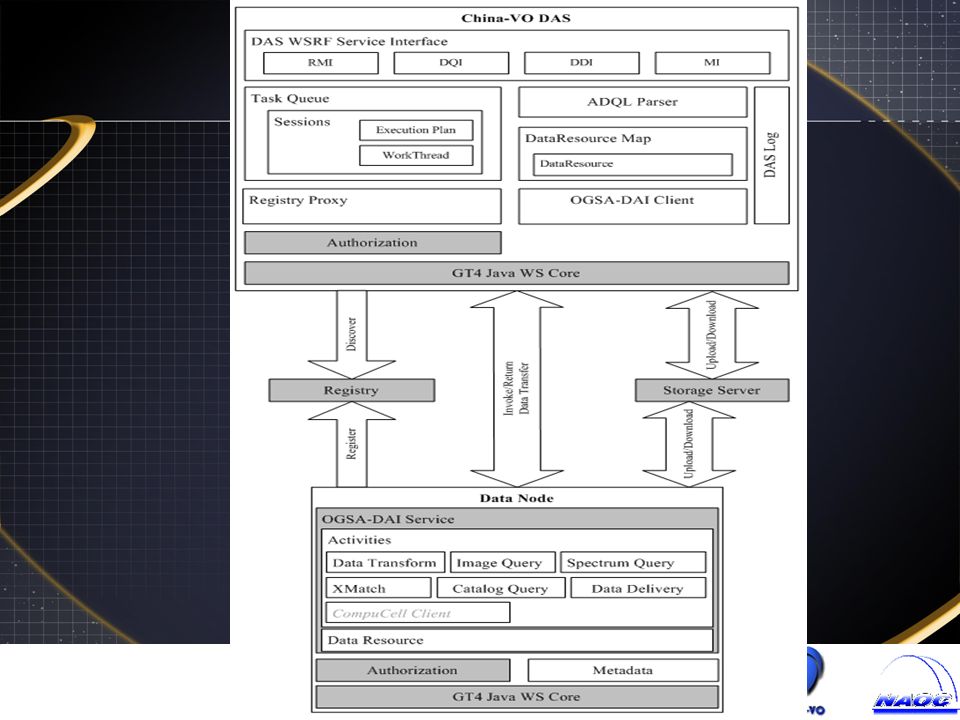Select the DataResource box inside DataResource Map
960x720 pixels.
coord(632,164)
